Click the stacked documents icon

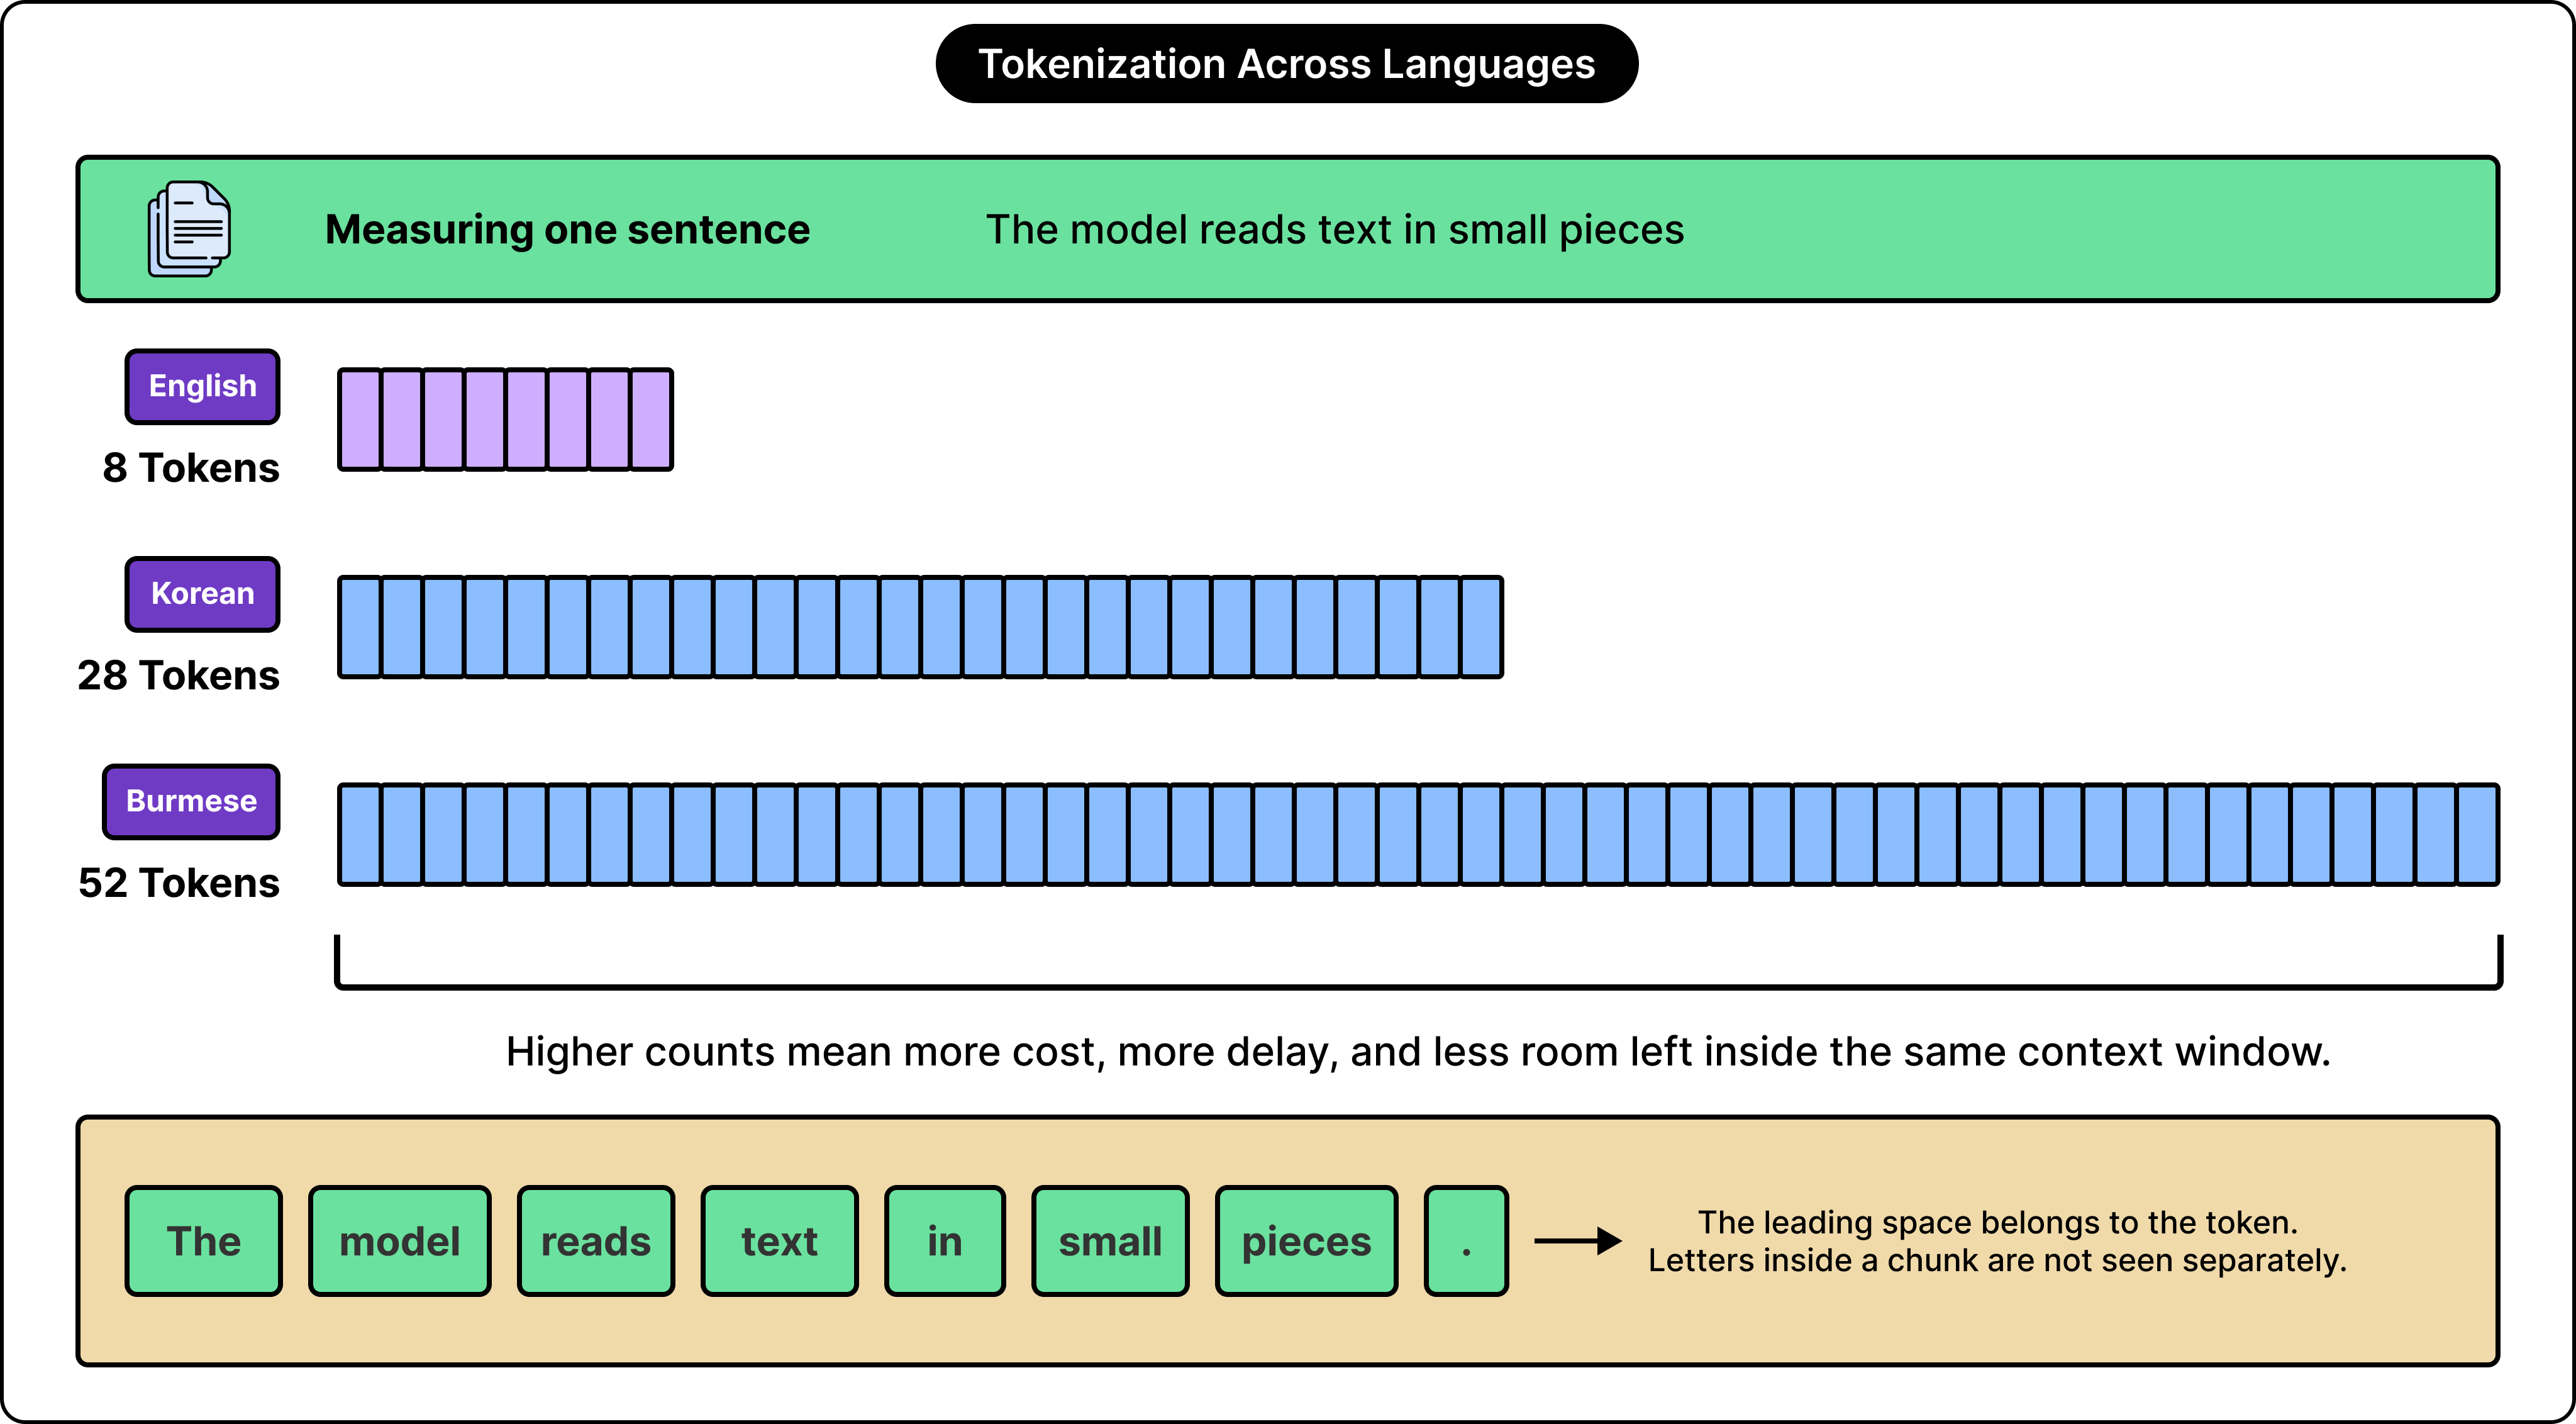tap(189, 229)
